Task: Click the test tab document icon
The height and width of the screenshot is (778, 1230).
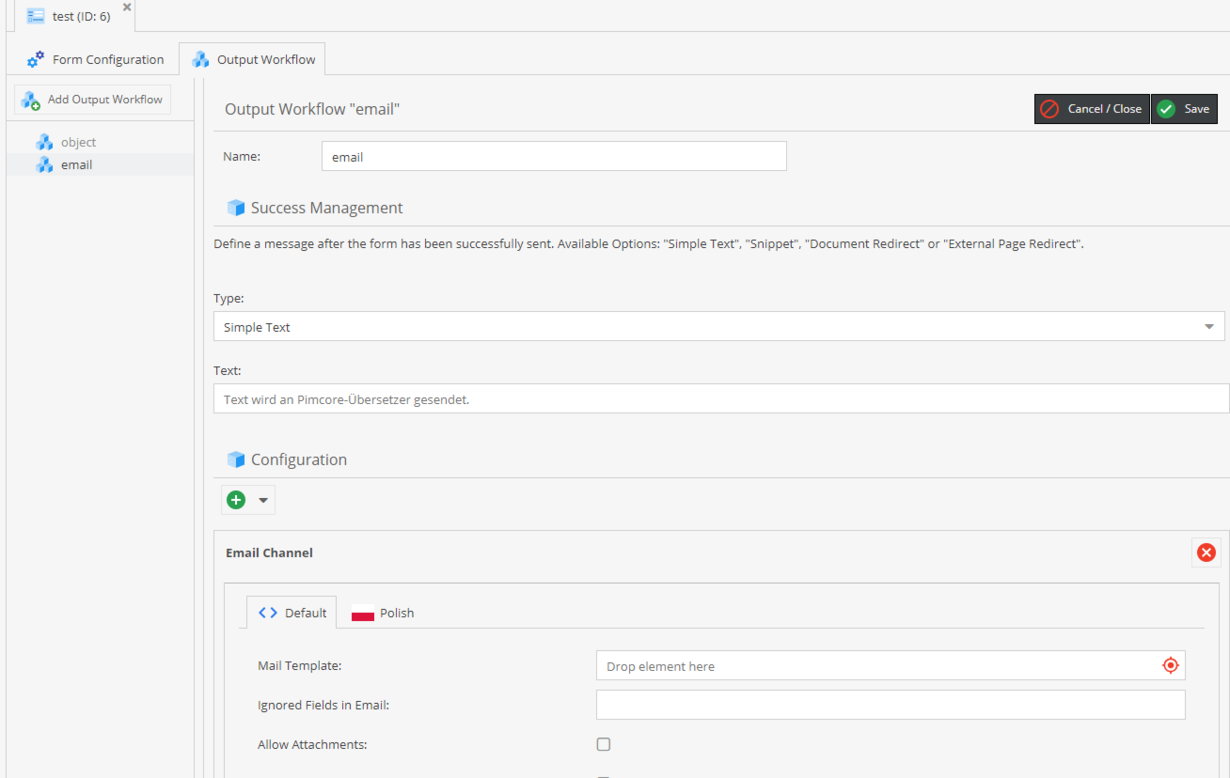Action: tap(36, 16)
